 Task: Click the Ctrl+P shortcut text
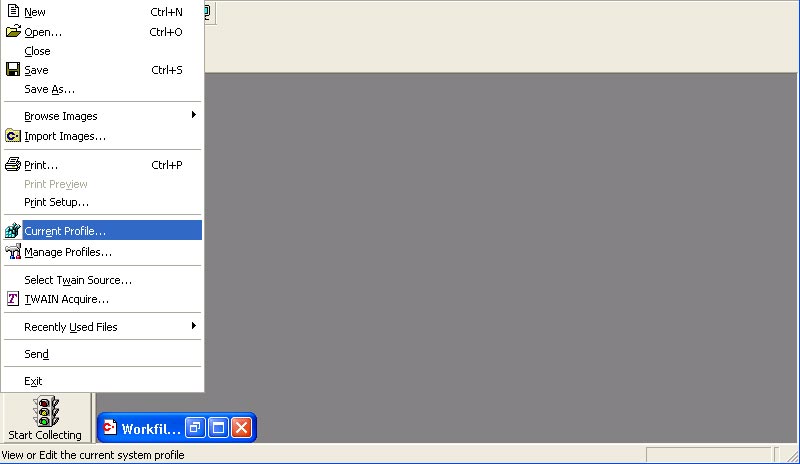(x=167, y=165)
